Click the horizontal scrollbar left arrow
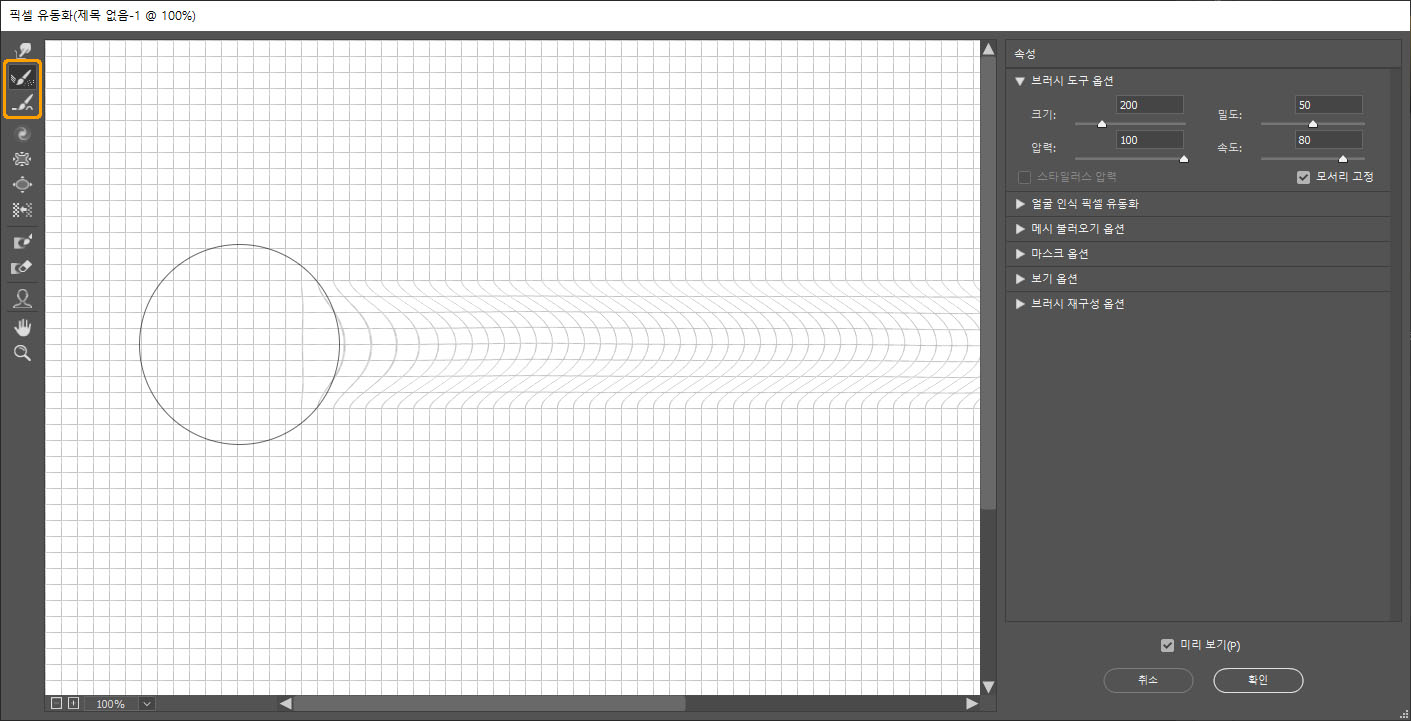 point(285,704)
